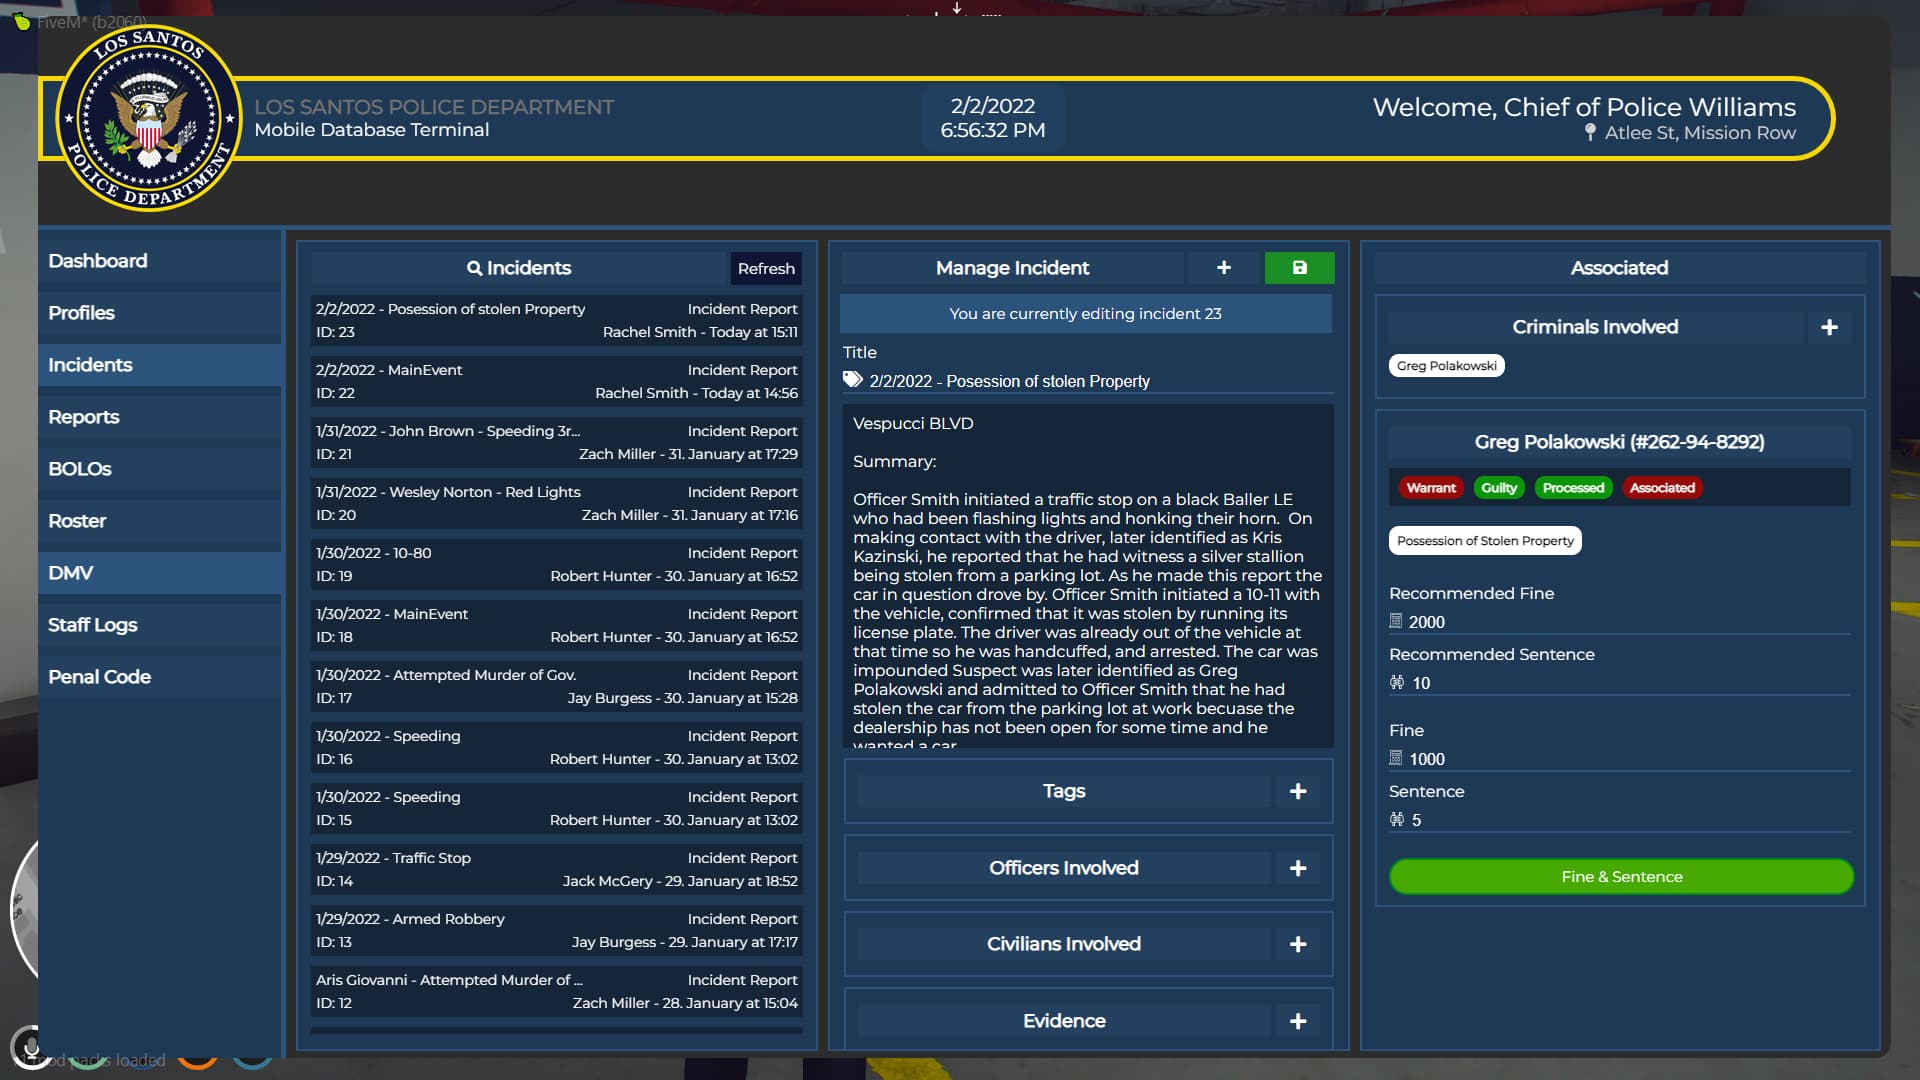Toggle the red Warrant status badge
Viewport: 1920px width, 1080px height.
pos(1430,488)
